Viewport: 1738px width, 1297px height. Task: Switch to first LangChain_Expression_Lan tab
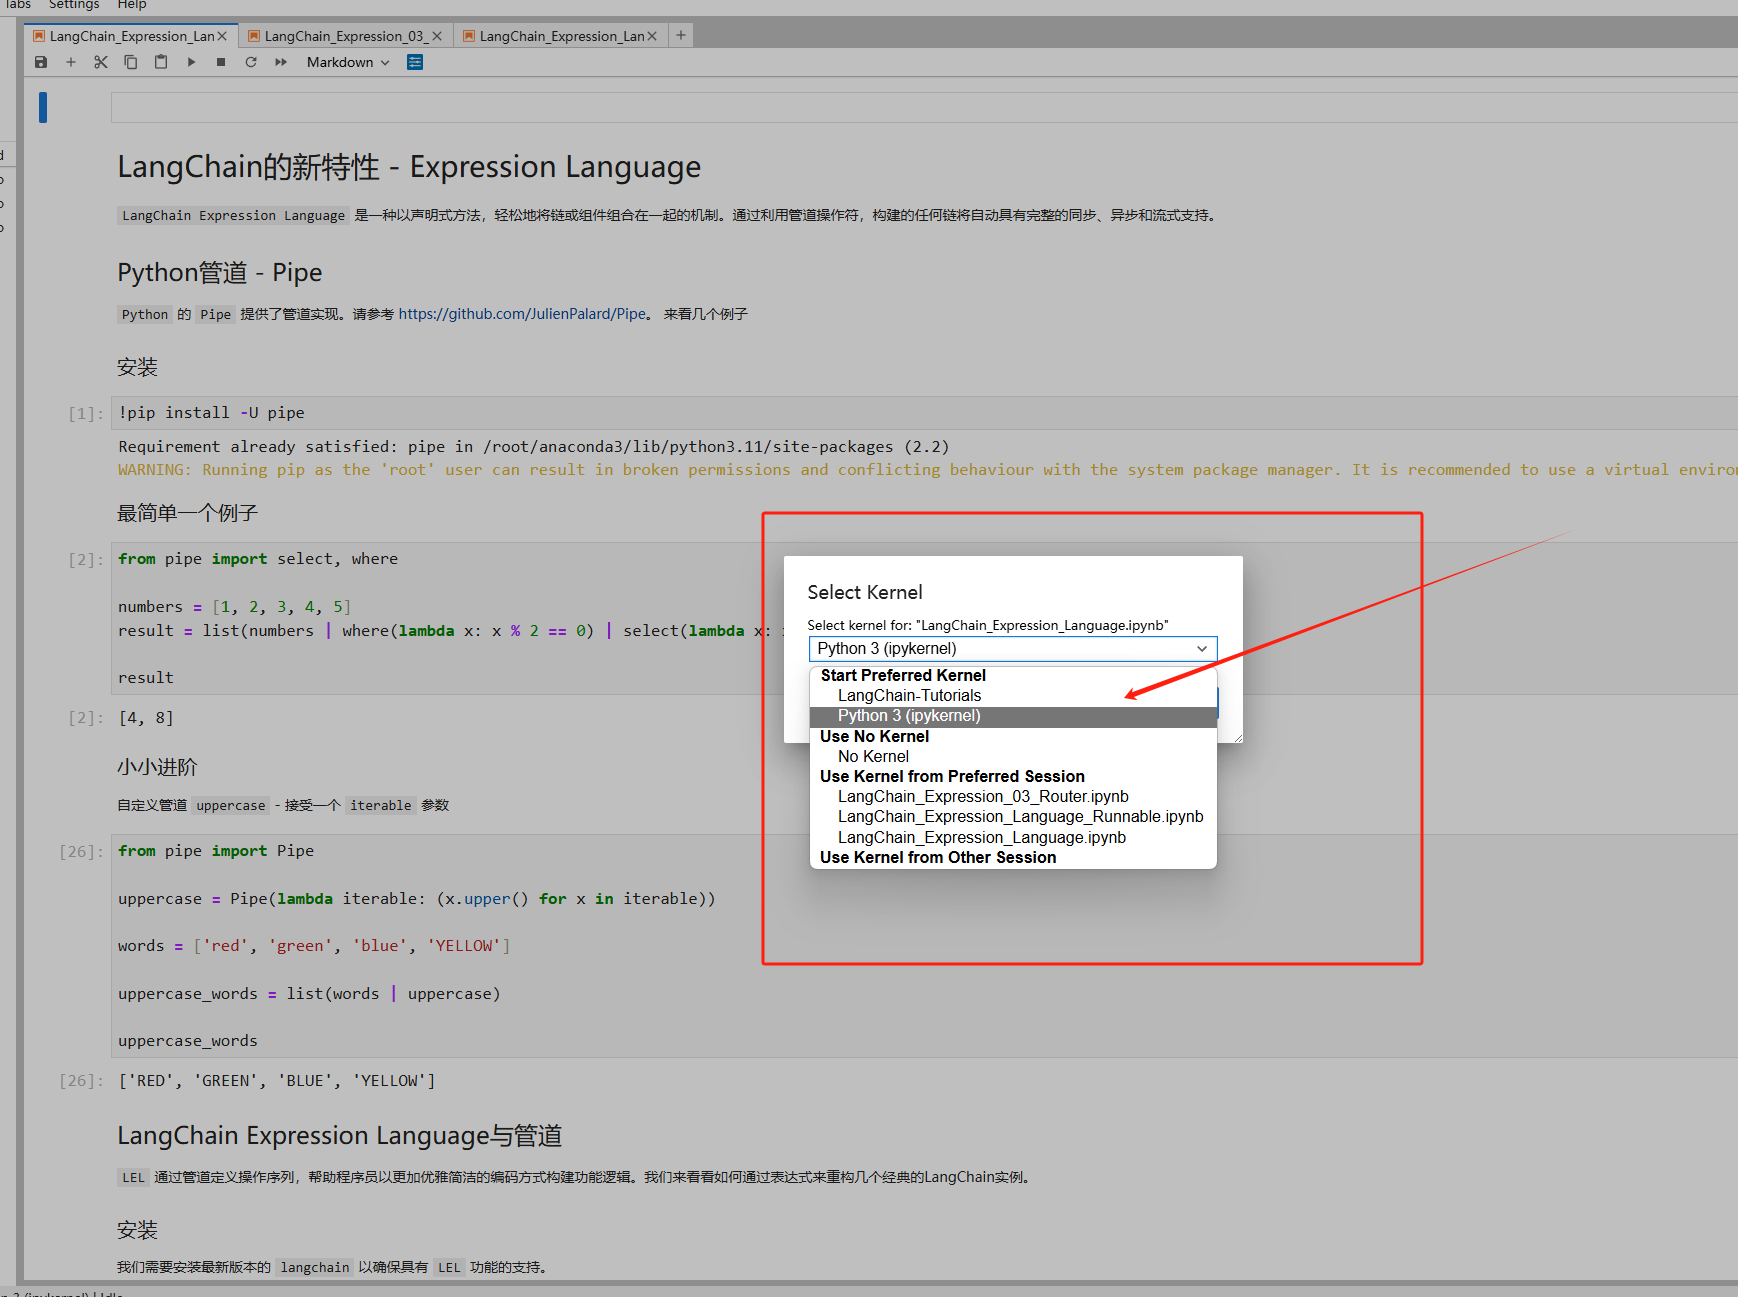pos(131,36)
